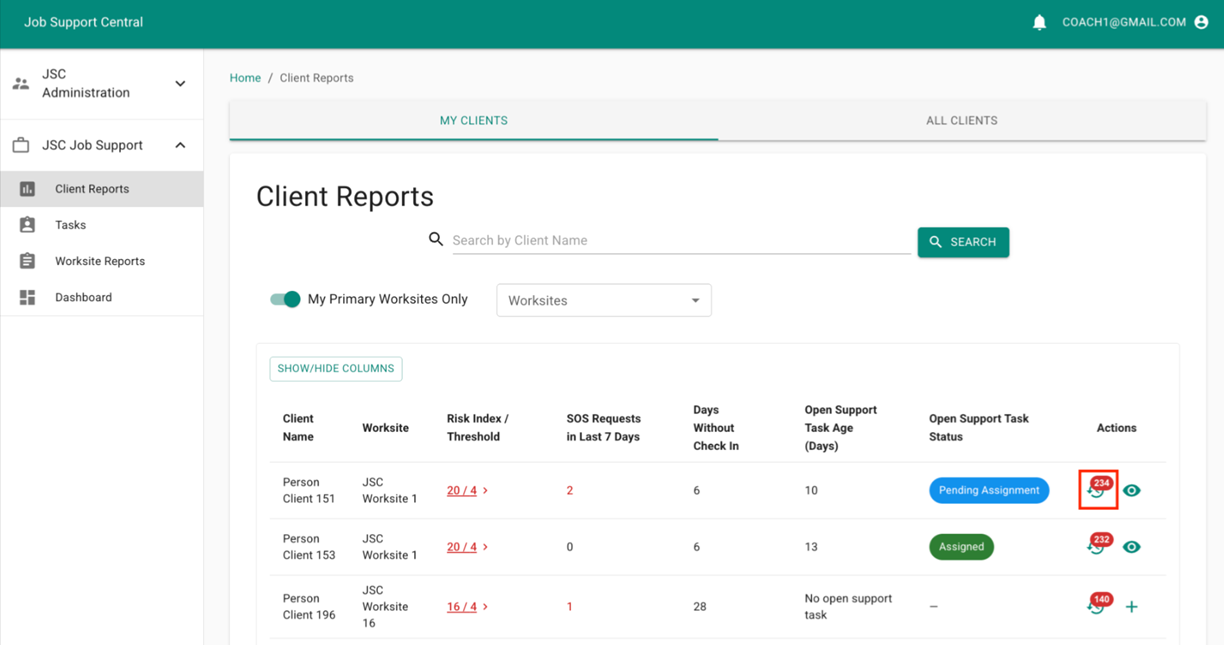Open Dashboard from sidebar icon
The image size is (1224, 645).
click(27, 297)
